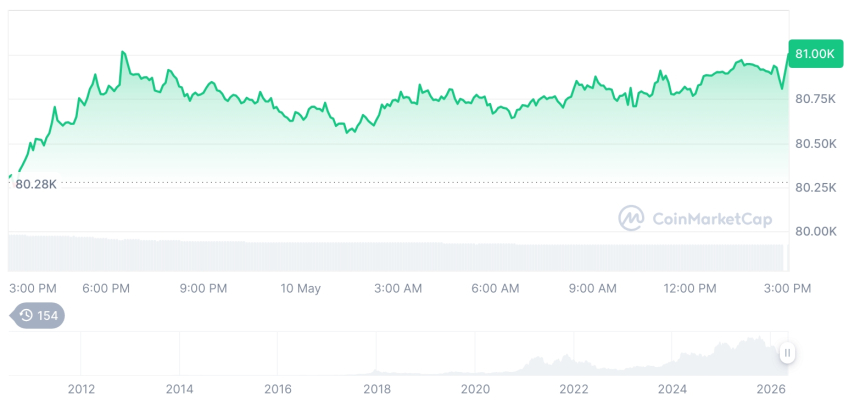Image resolution: width=860 pixels, height=401 pixels.
Task: Click the 154 history clock badge
Action: pos(37,315)
